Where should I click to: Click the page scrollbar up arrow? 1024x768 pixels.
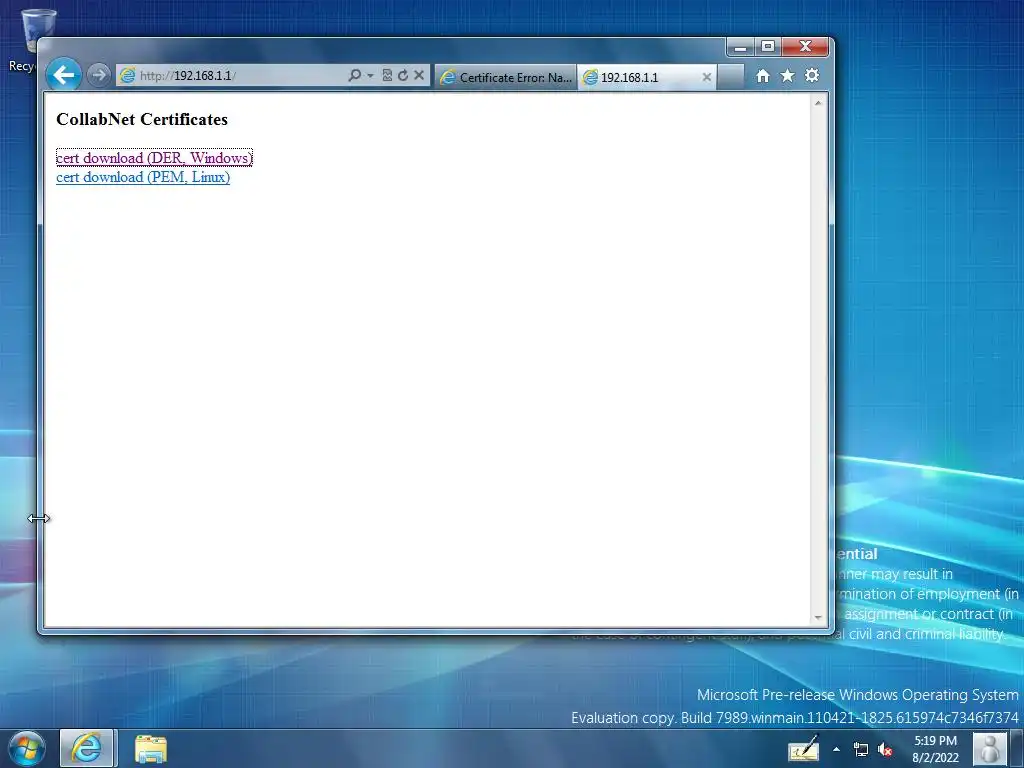(x=818, y=103)
